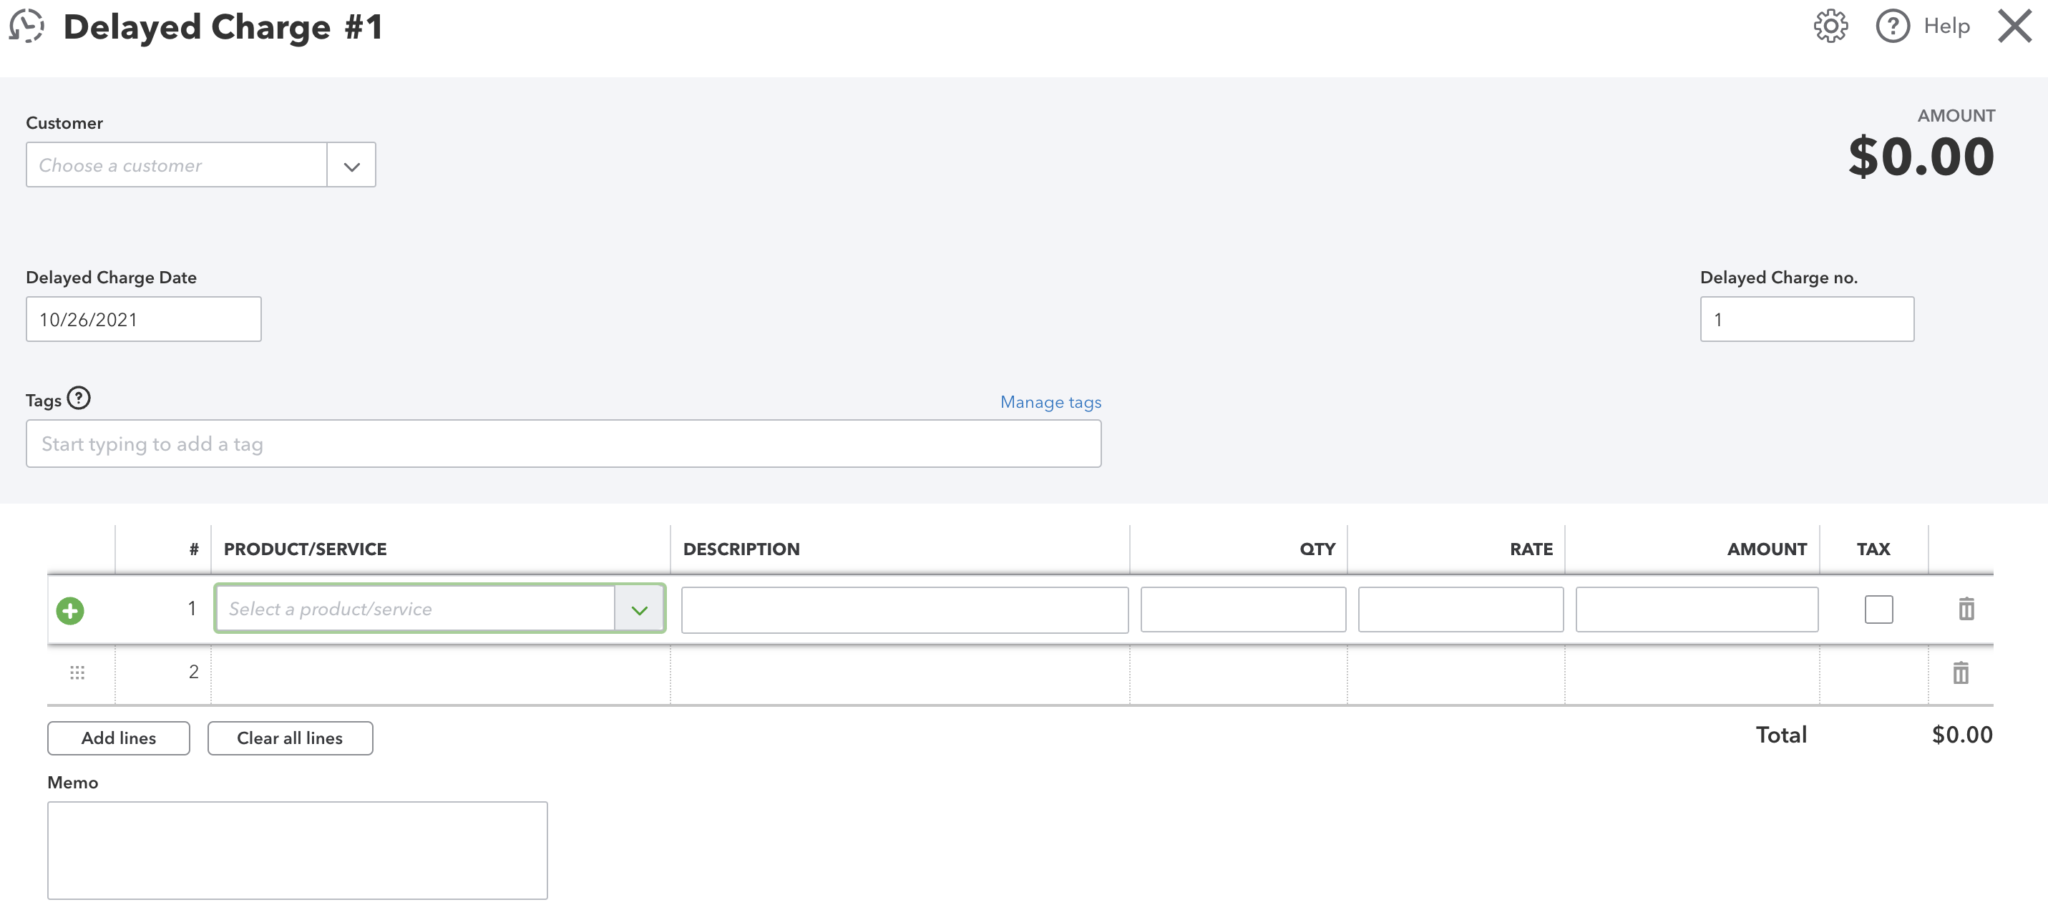
Task: Click the TAX column header
Action: (x=1873, y=549)
